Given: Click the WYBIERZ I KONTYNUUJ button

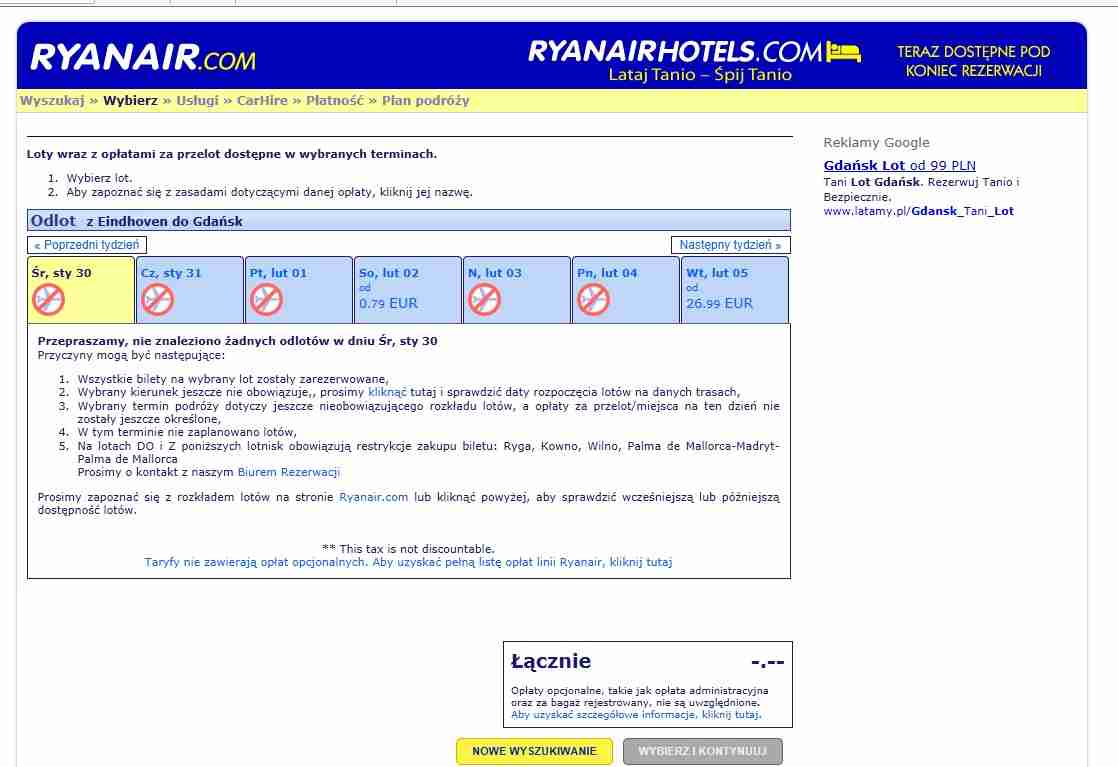Looking at the screenshot, I should pyautogui.click(x=702, y=751).
